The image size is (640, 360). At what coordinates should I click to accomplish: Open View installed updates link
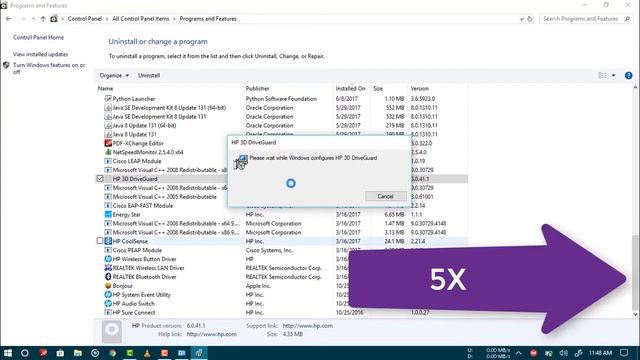click(x=40, y=54)
